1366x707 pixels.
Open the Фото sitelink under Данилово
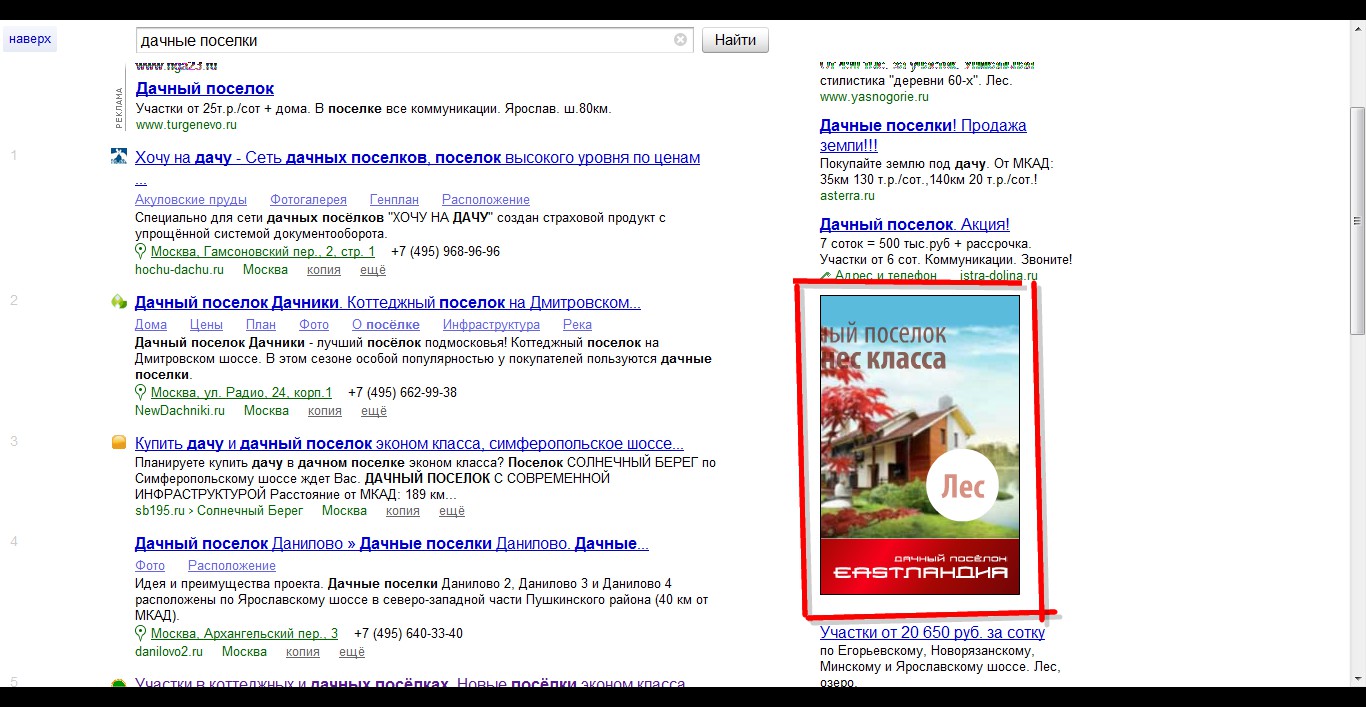pyautogui.click(x=150, y=566)
